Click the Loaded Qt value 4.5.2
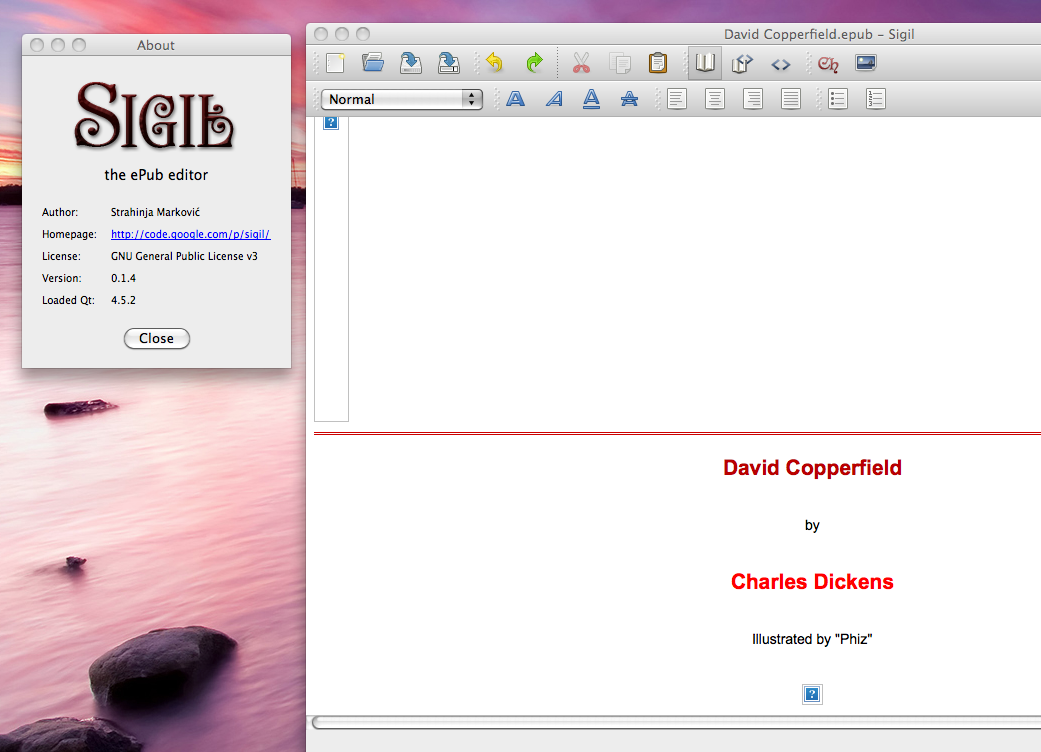1041x752 pixels. [x=123, y=300]
